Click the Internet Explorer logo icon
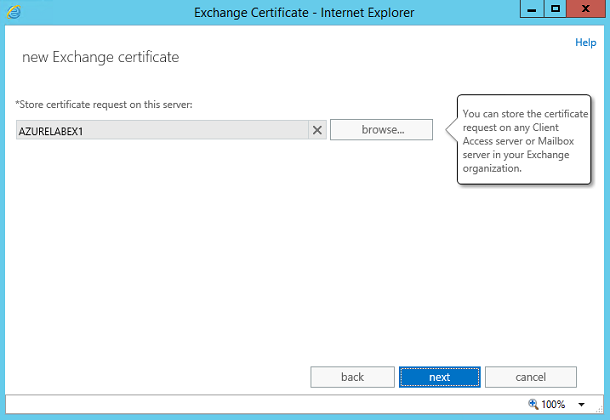The image size is (610, 420). (x=14, y=12)
